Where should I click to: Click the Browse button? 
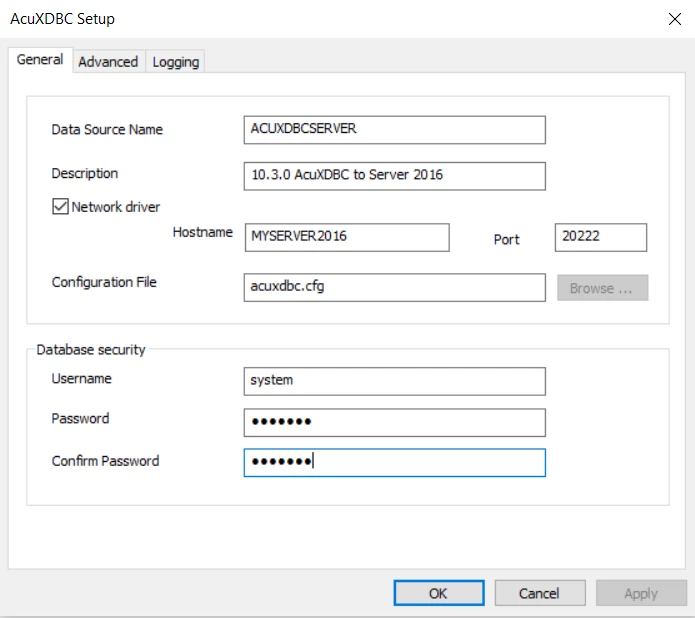(602, 288)
